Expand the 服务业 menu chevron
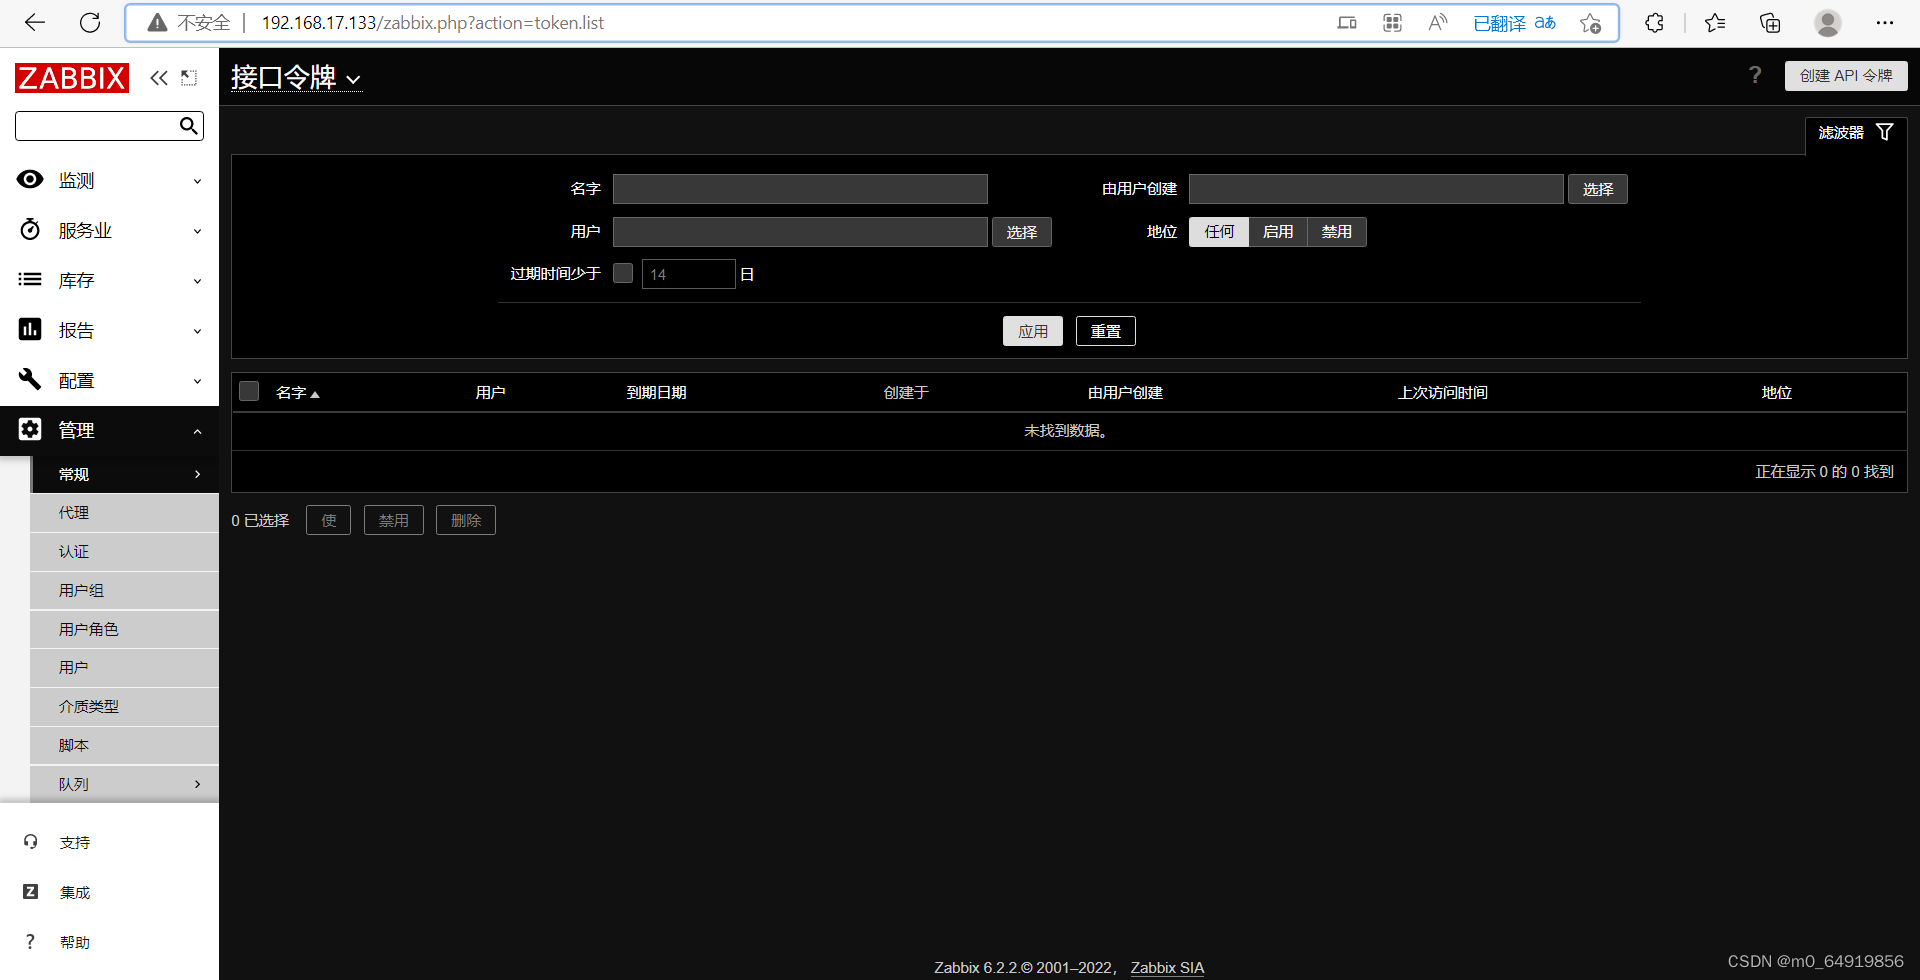Screen dimensions: 1920x980 197,231
